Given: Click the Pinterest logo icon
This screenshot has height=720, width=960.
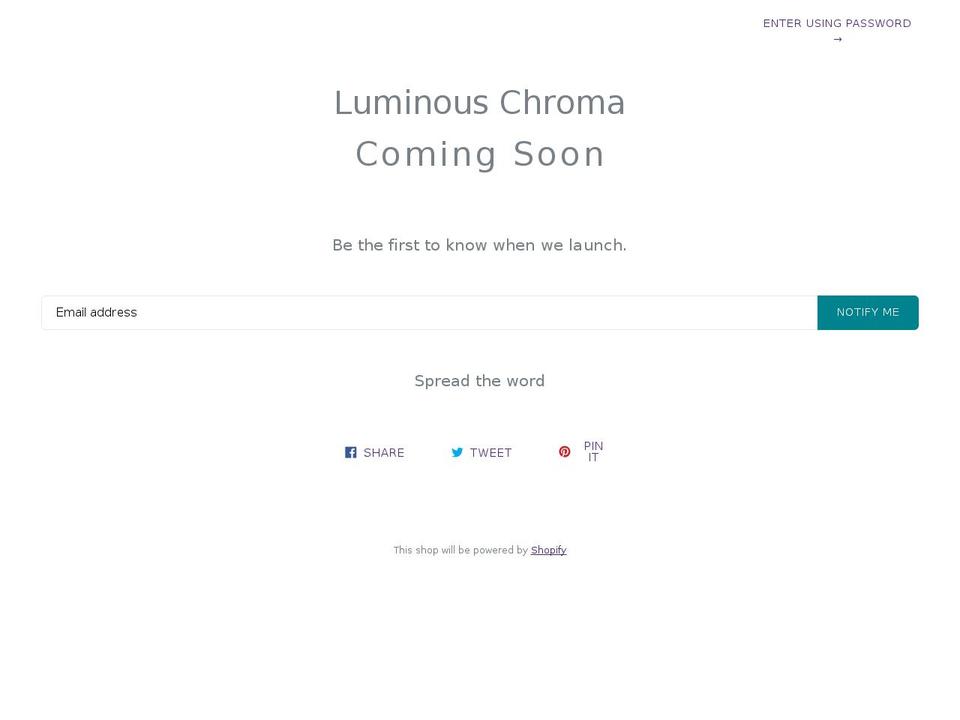Looking at the screenshot, I should [564, 451].
